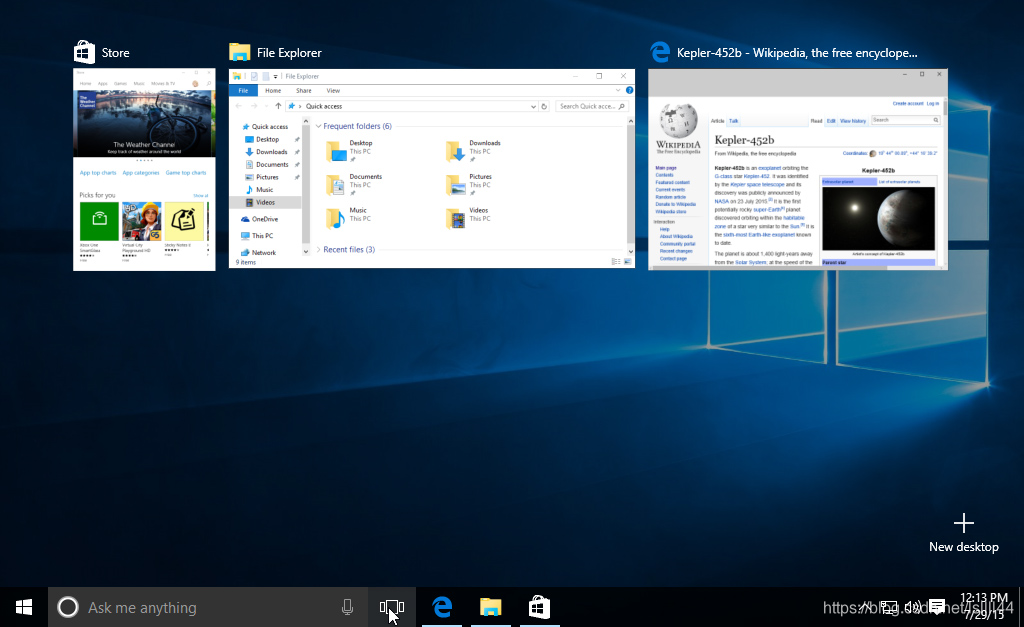The image size is (1024, 627).
Task: Expand the Recent files section
Action: (319, 249)
